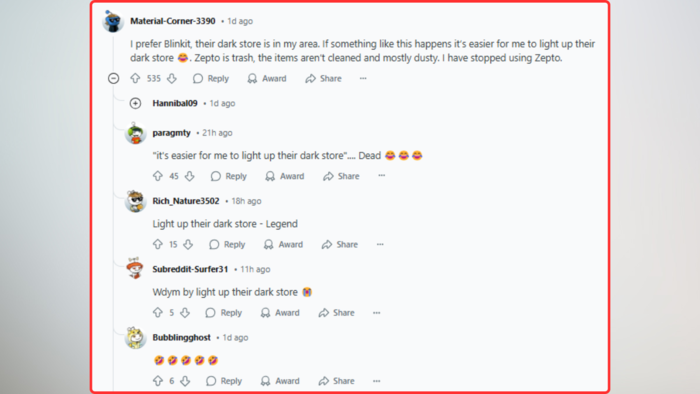
Task: Reply to Subreddit-Surfer31's comment
Action: click(x=224, y=313)
